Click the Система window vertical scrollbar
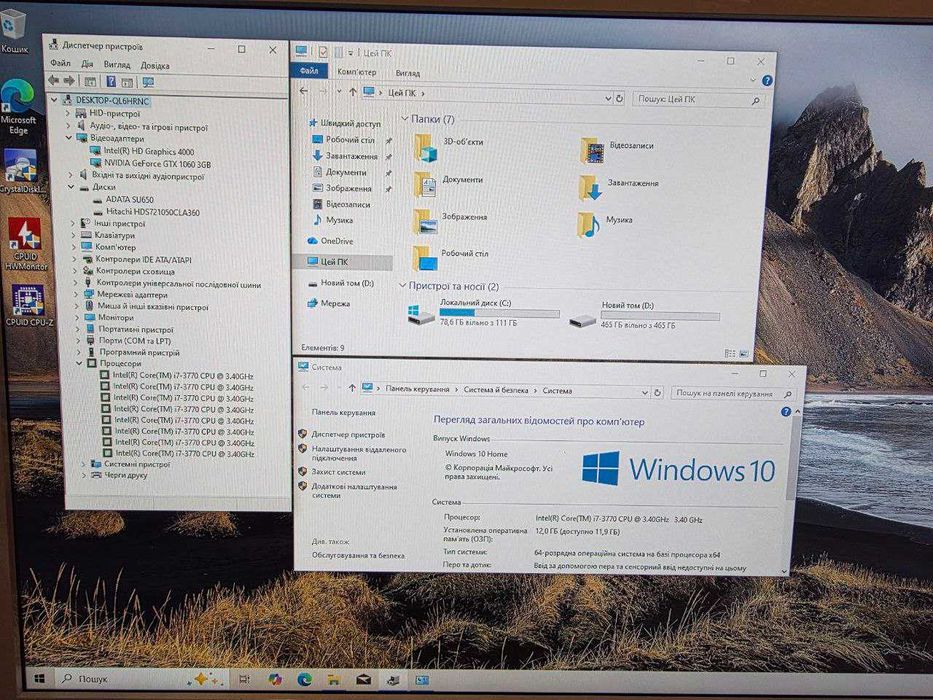The width and height of the screenshot is (933, 700). pyautogui.click(x=791, y=458)
